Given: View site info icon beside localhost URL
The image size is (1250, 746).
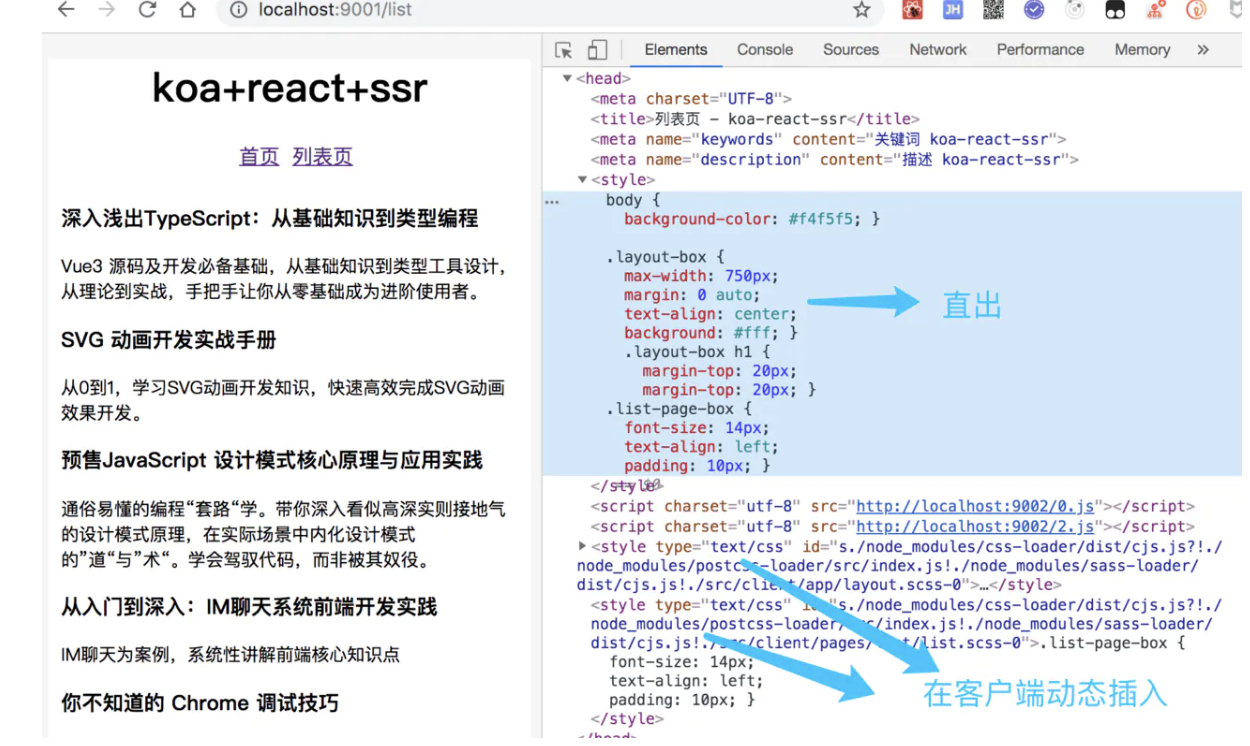Looking at the screenshot, I should tap(238, 10).
